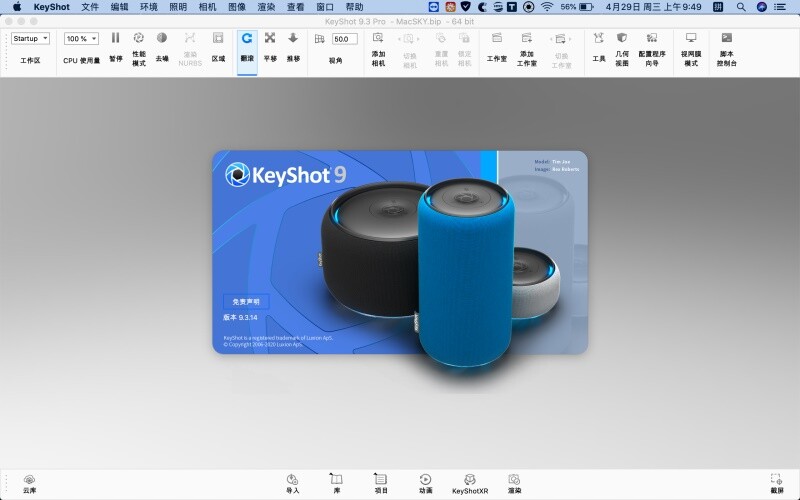Open the 100 % CPU usage dropdown
The image size is (800, 500).
tap(81, 38)
